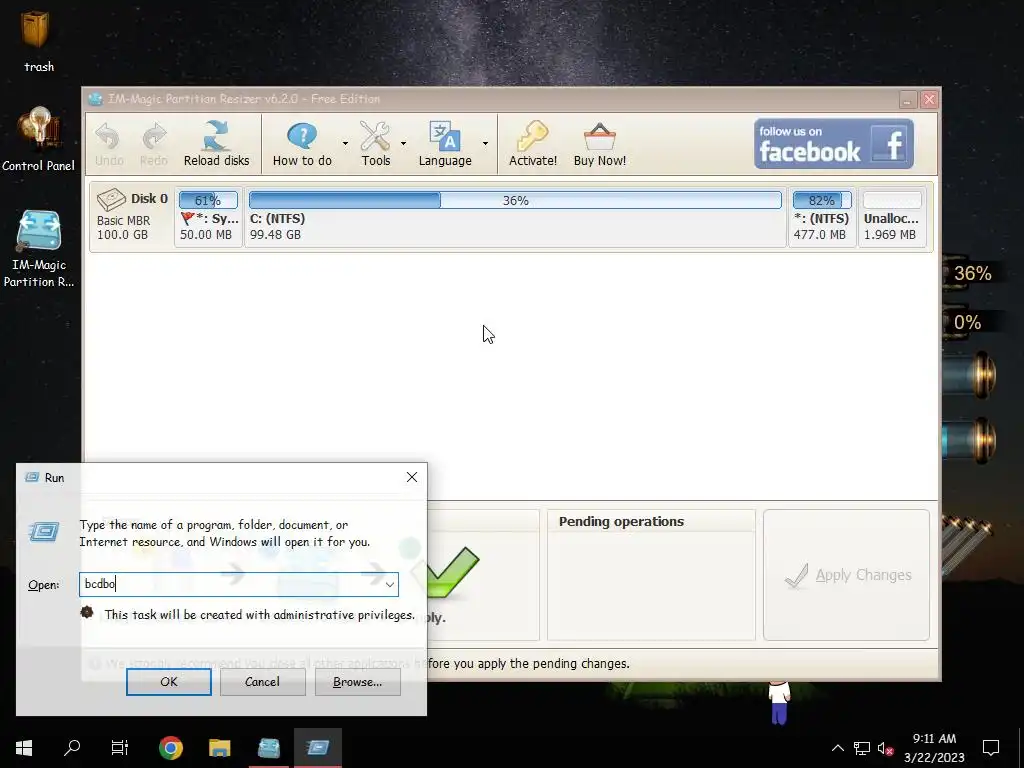Focus the Open text field in Run

point(231,584)
